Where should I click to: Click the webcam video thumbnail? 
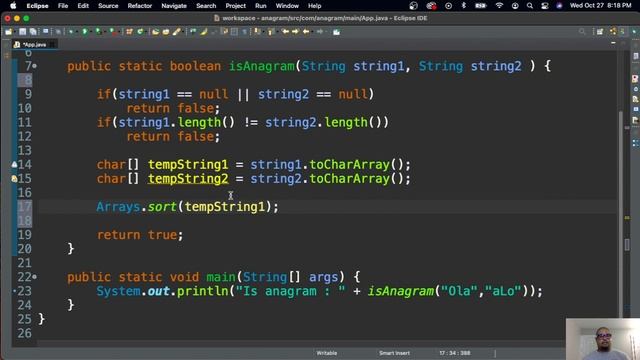coord(603,339)
